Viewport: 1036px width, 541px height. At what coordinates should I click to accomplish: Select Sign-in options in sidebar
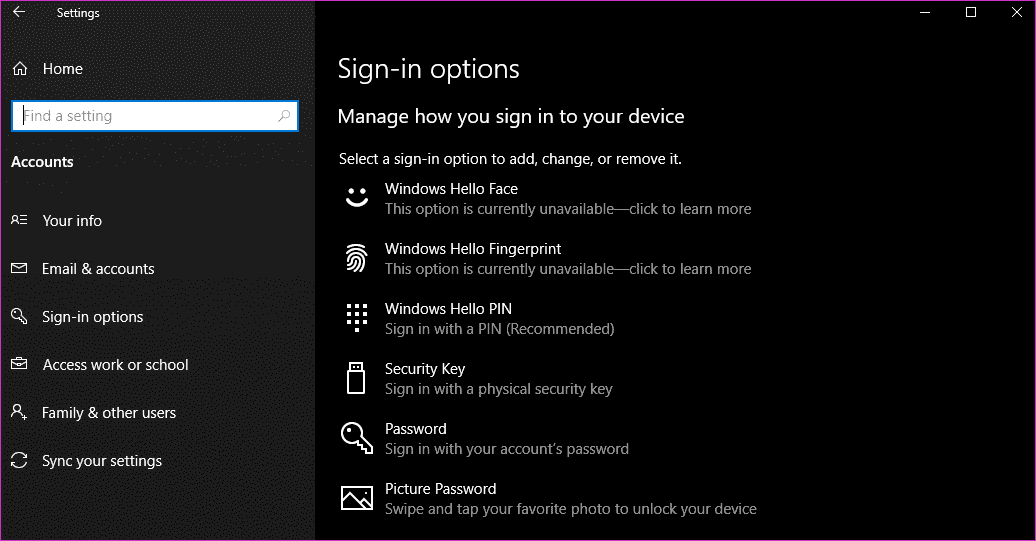coord(92,317)
